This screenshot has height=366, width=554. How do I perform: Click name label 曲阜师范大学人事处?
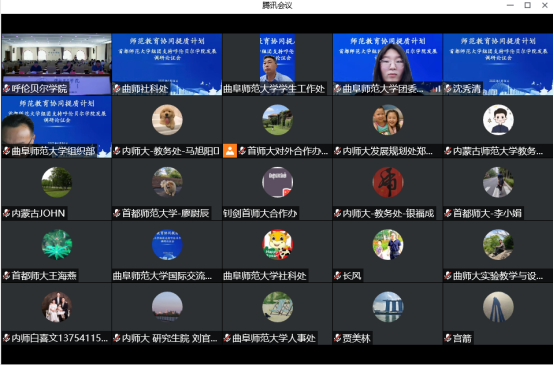coord(274,338)
